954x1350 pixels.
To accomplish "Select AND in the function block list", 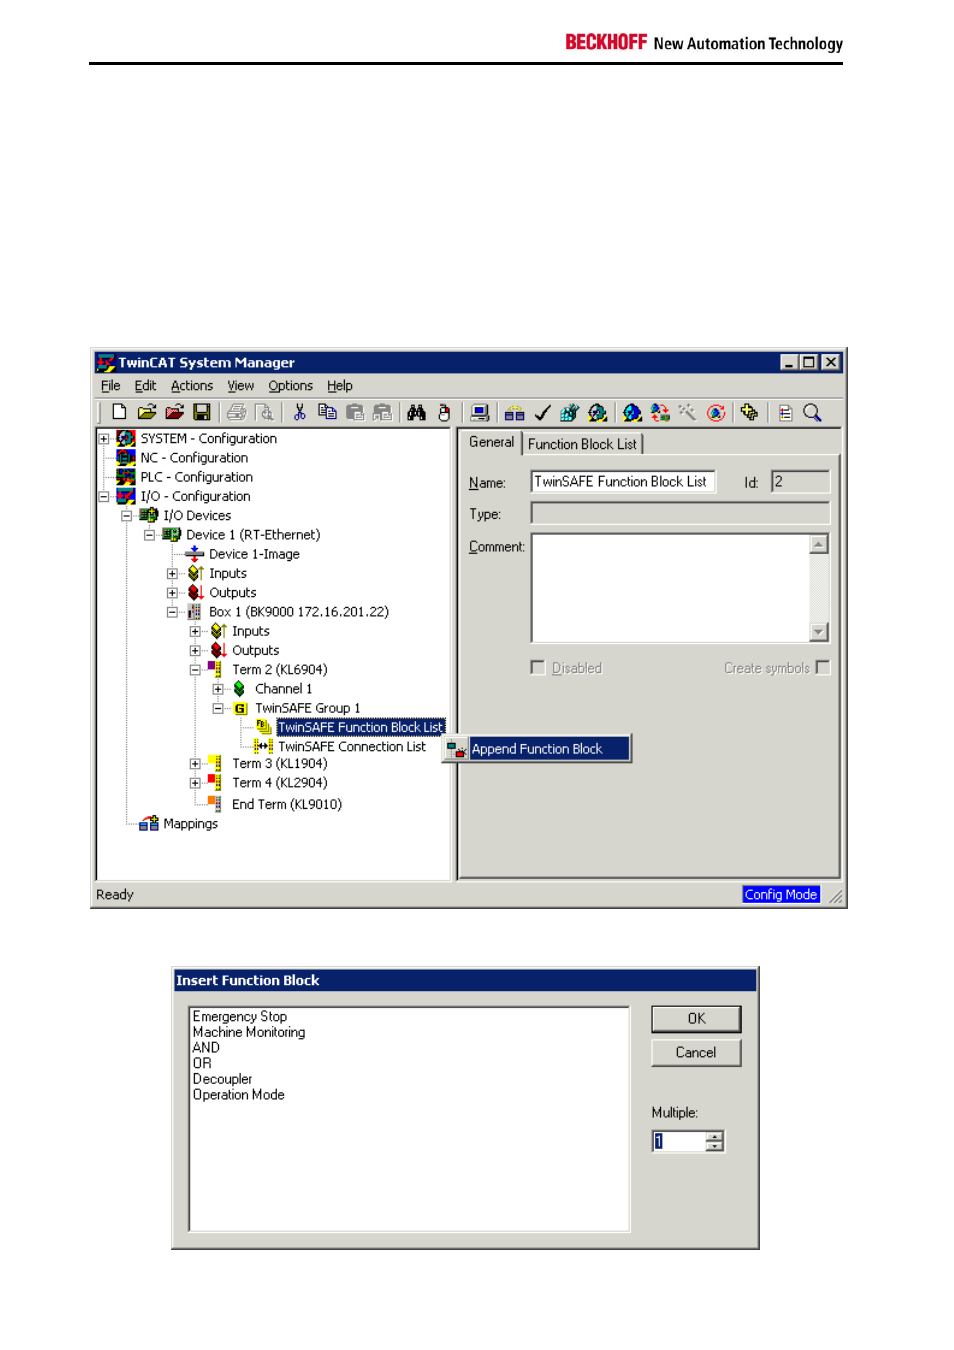I will [x=206, y=1048].
